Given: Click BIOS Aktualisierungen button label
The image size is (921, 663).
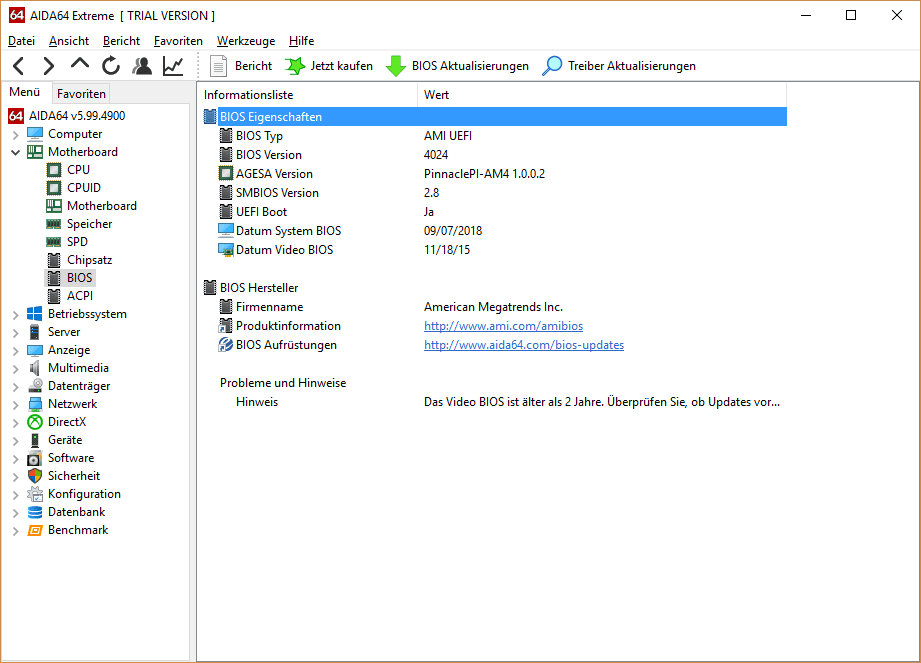Looking at the screenshot, I should tap(470, 66).
